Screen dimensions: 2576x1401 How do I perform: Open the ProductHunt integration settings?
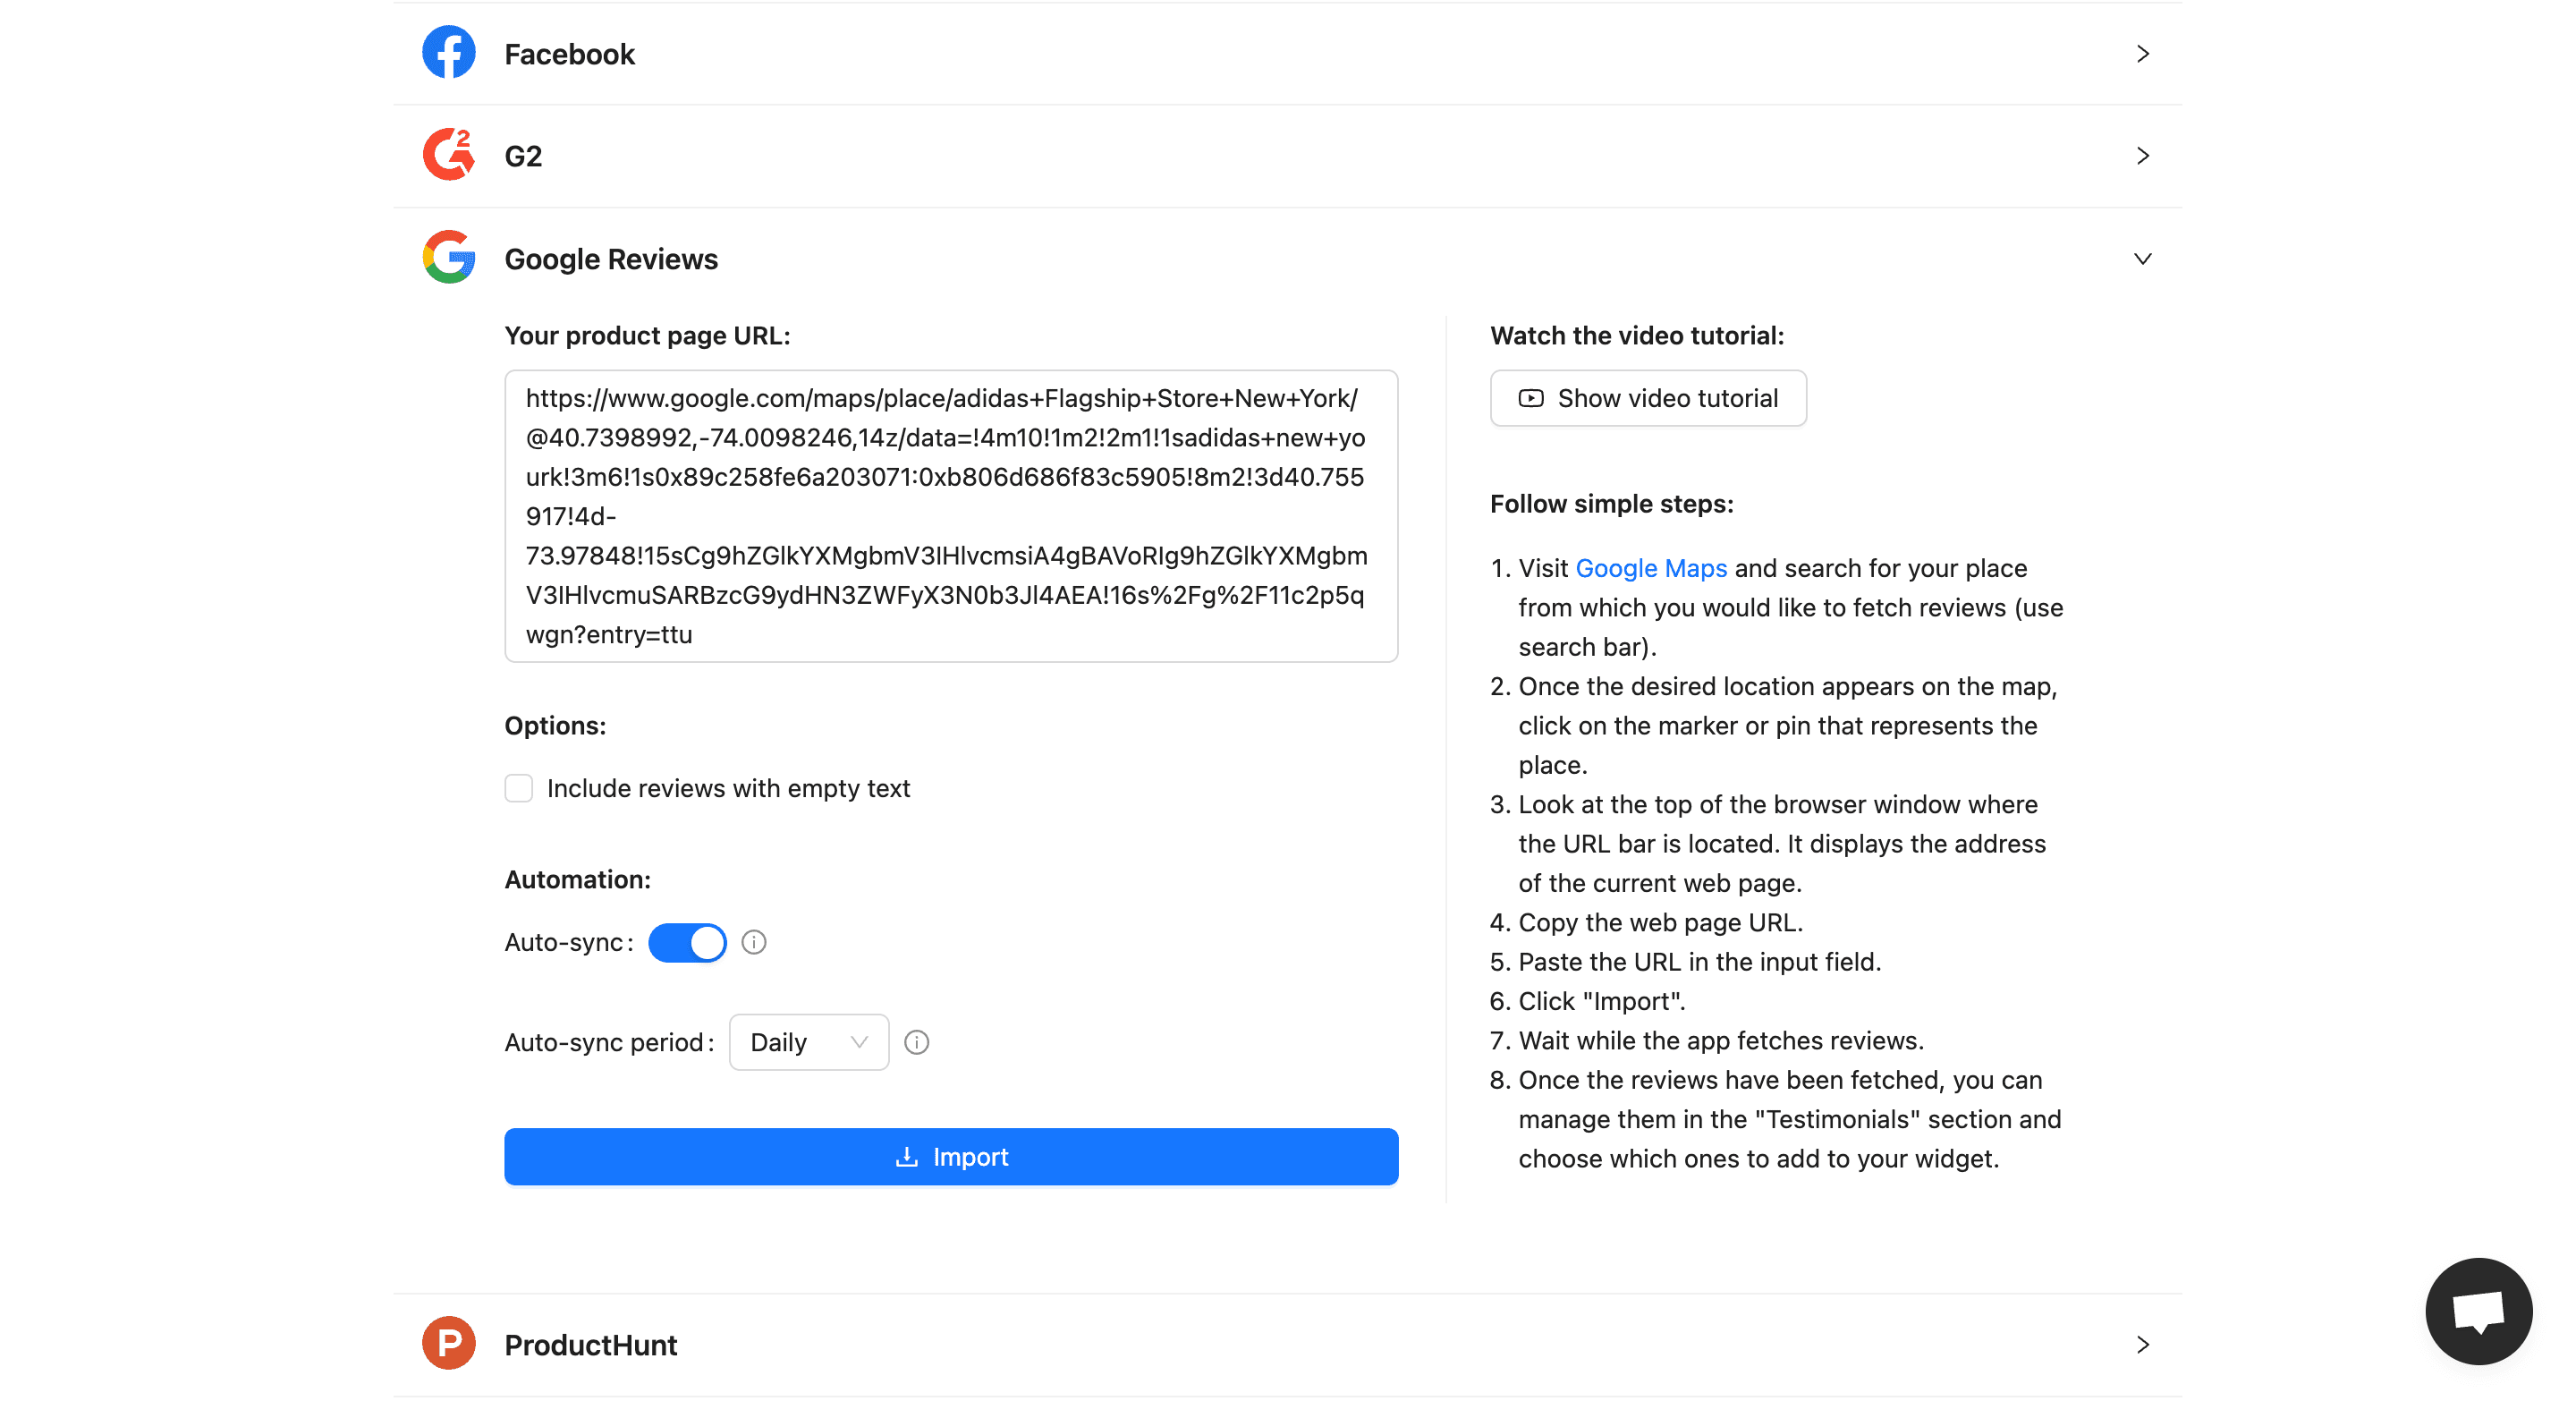tap(1286, 1346)
